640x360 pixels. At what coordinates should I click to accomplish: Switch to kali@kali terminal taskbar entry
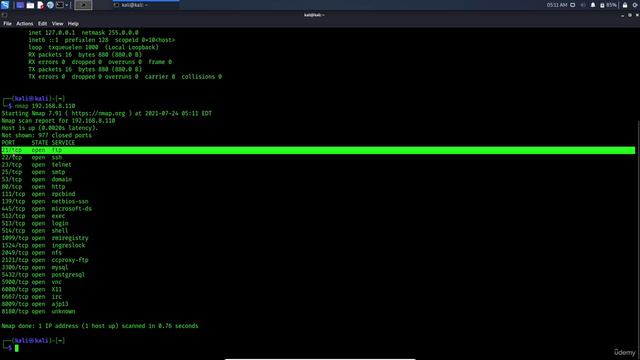(x=145, y=5)
